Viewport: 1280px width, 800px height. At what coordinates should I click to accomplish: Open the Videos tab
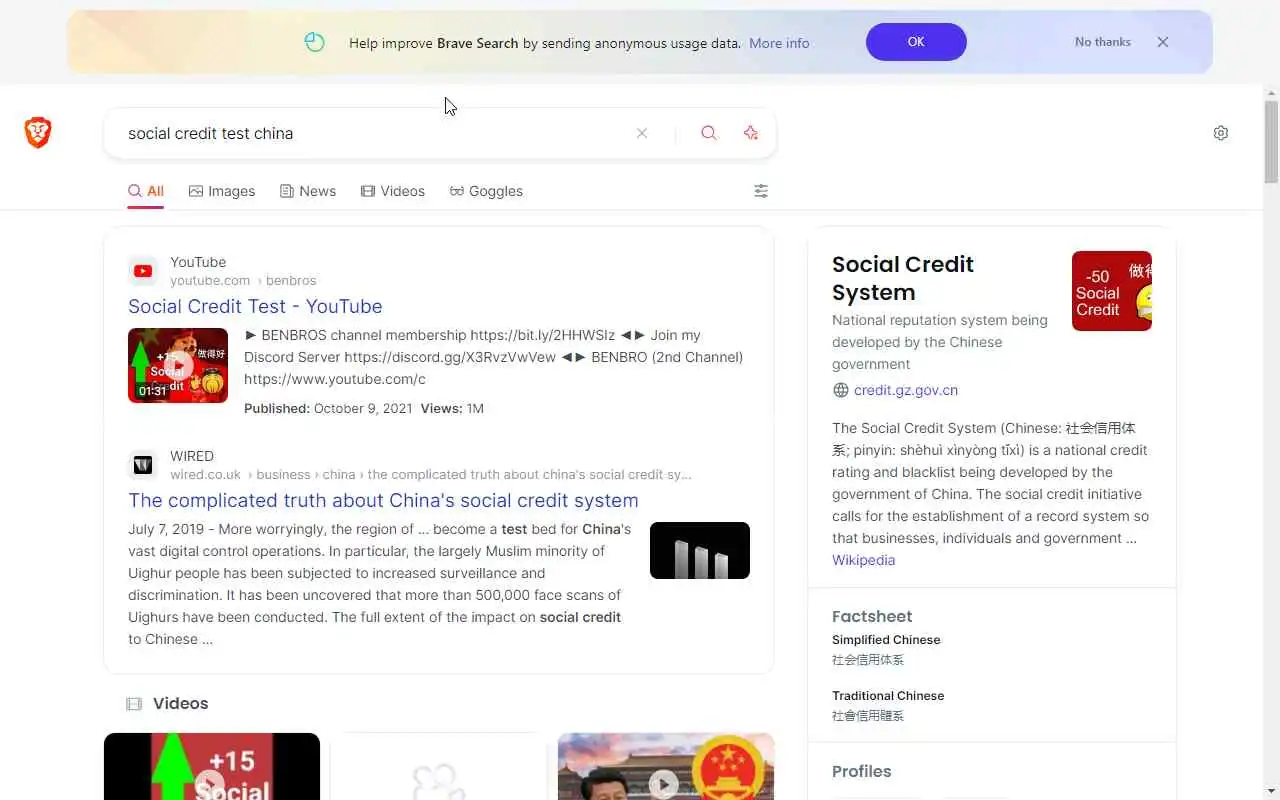tap(393, 191)
